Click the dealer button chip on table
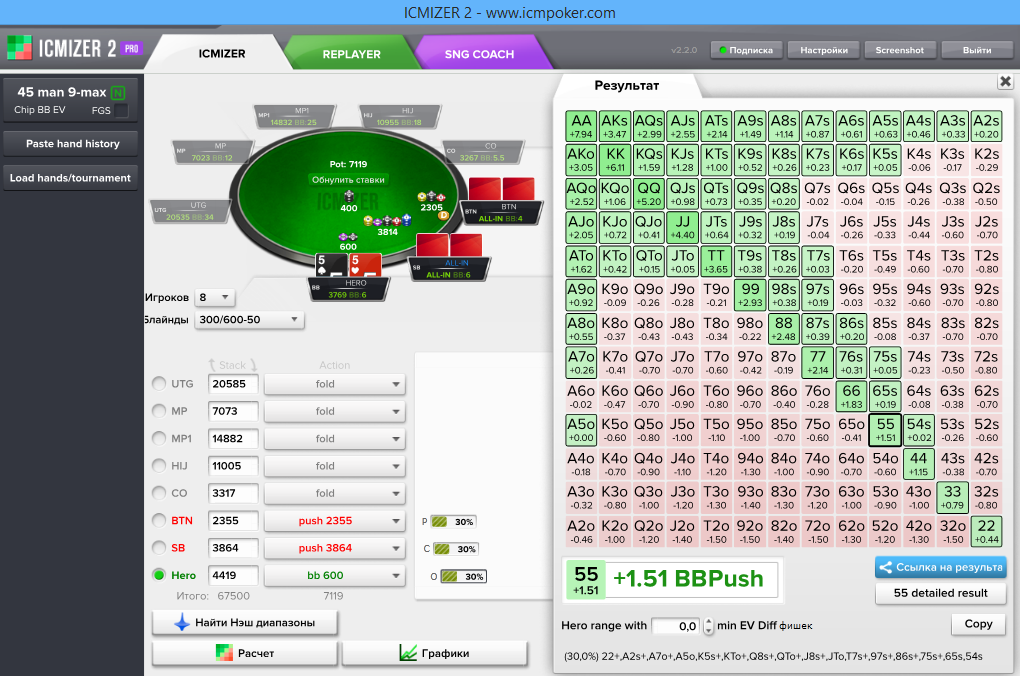The image size is (1020, 676). click(444, 215)
